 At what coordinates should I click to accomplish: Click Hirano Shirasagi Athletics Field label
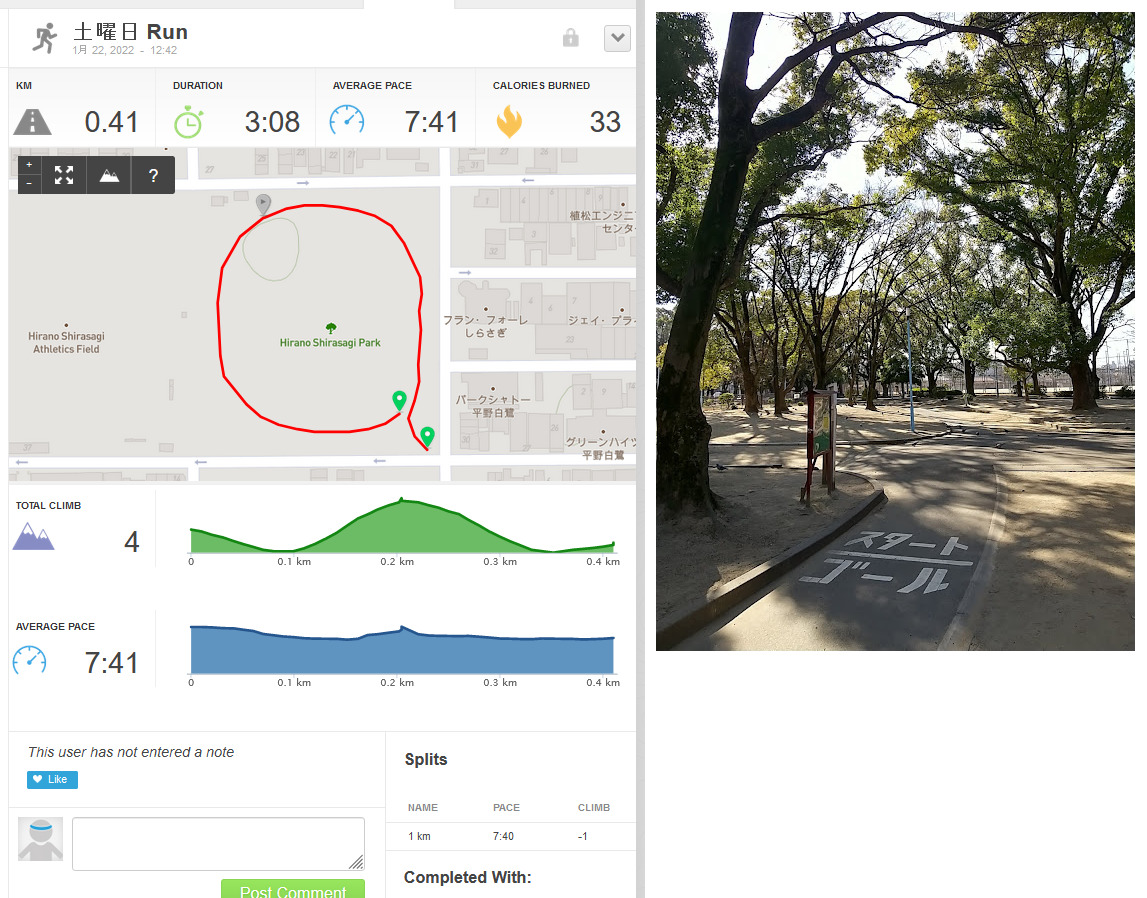[67, 342]
